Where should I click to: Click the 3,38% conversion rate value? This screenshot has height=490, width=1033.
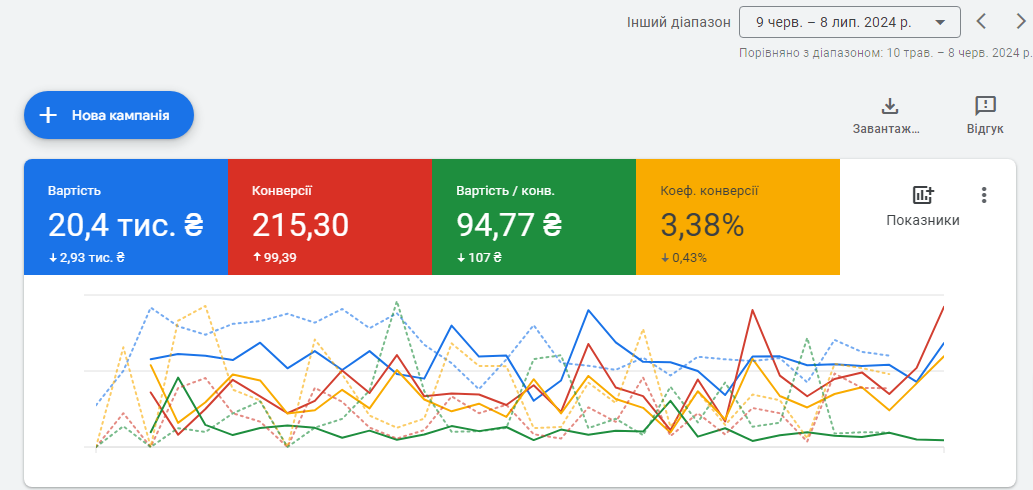[702, 226]
